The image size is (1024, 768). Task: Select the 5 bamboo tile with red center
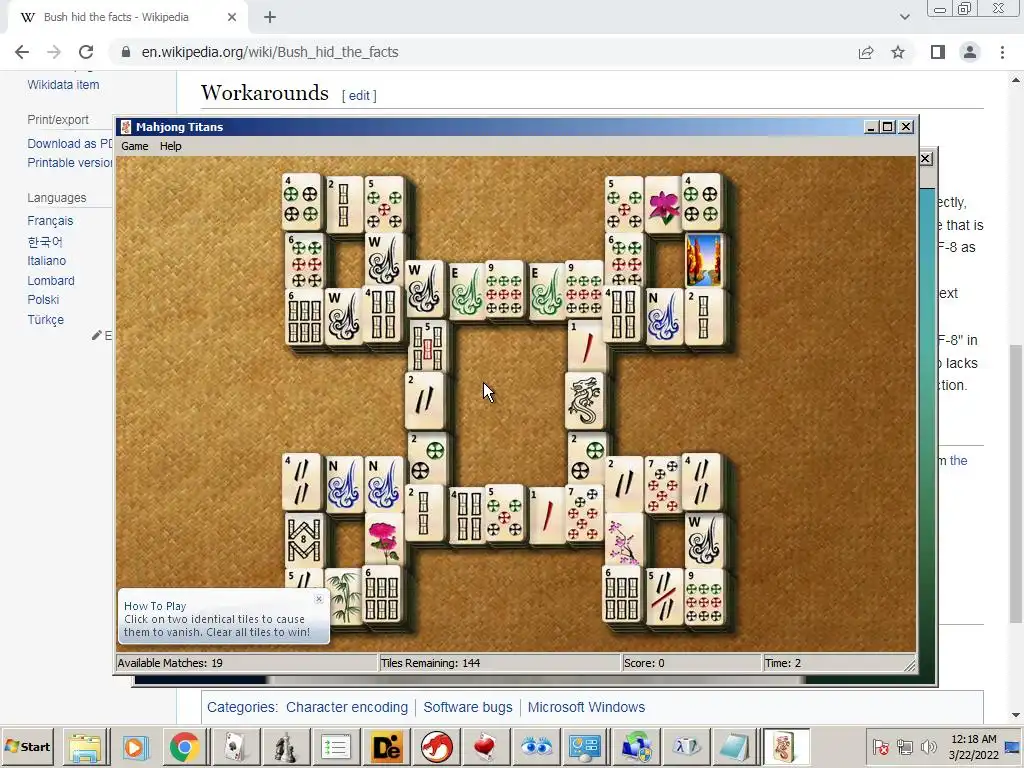click(x=427, y=345)
